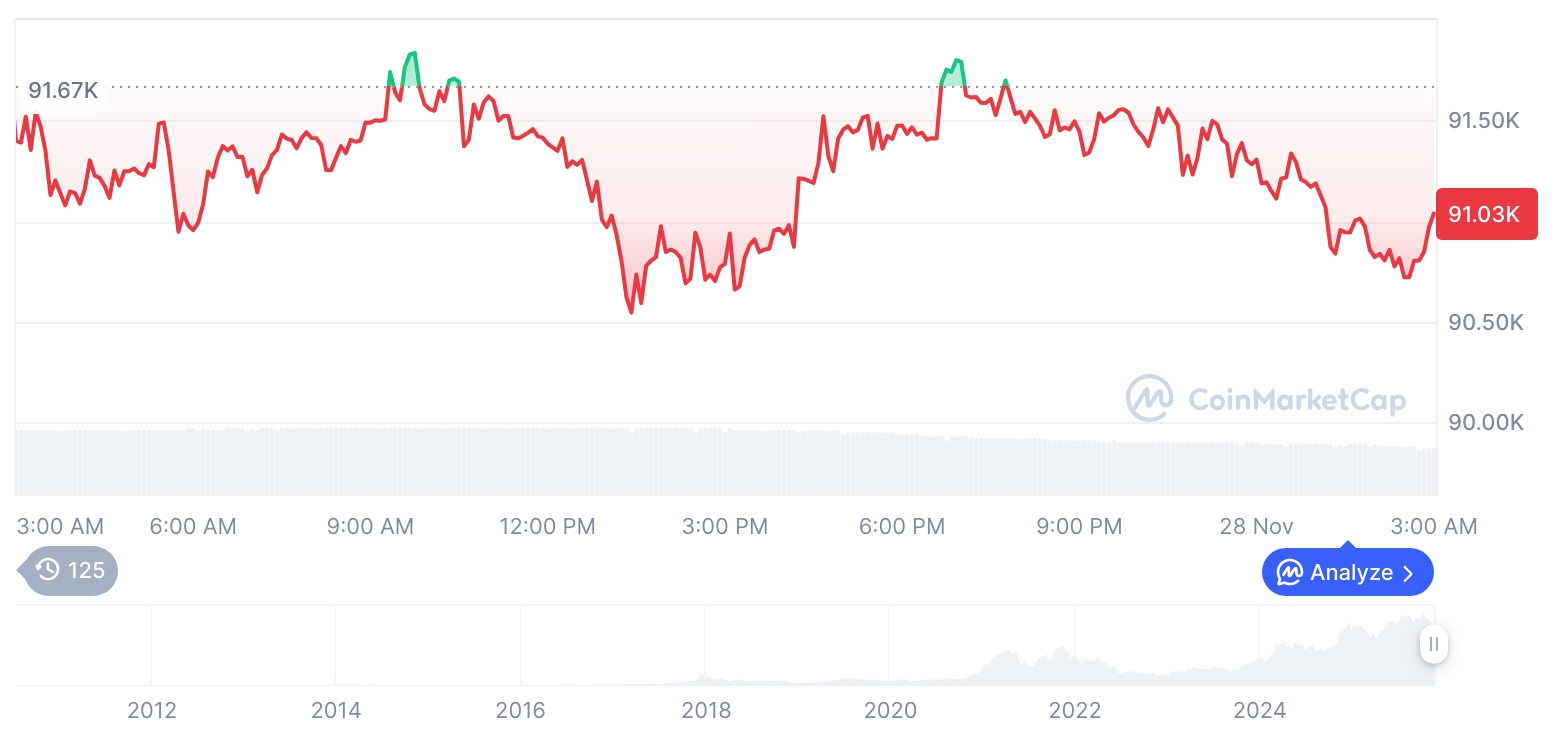Click the 90.00K price axis label
The width and height of the screenshot is (1566, 732).
coord(1485,423)
